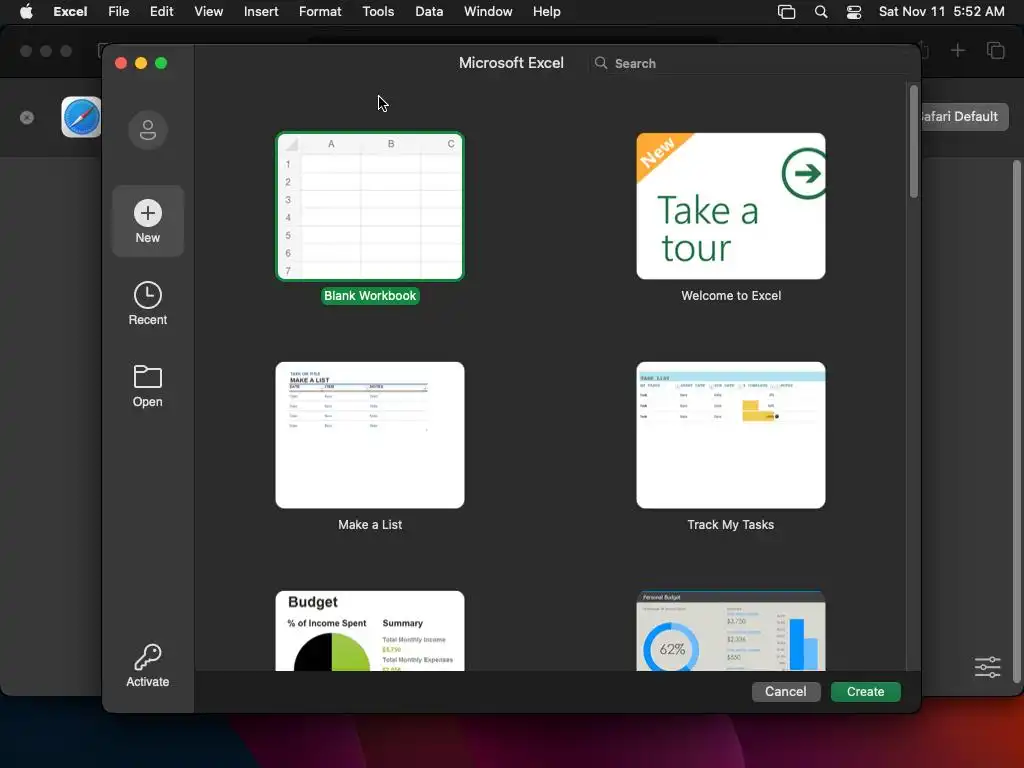Open the File menu
This screenshot has width=1024, height=768.
[x=118, y=12]
